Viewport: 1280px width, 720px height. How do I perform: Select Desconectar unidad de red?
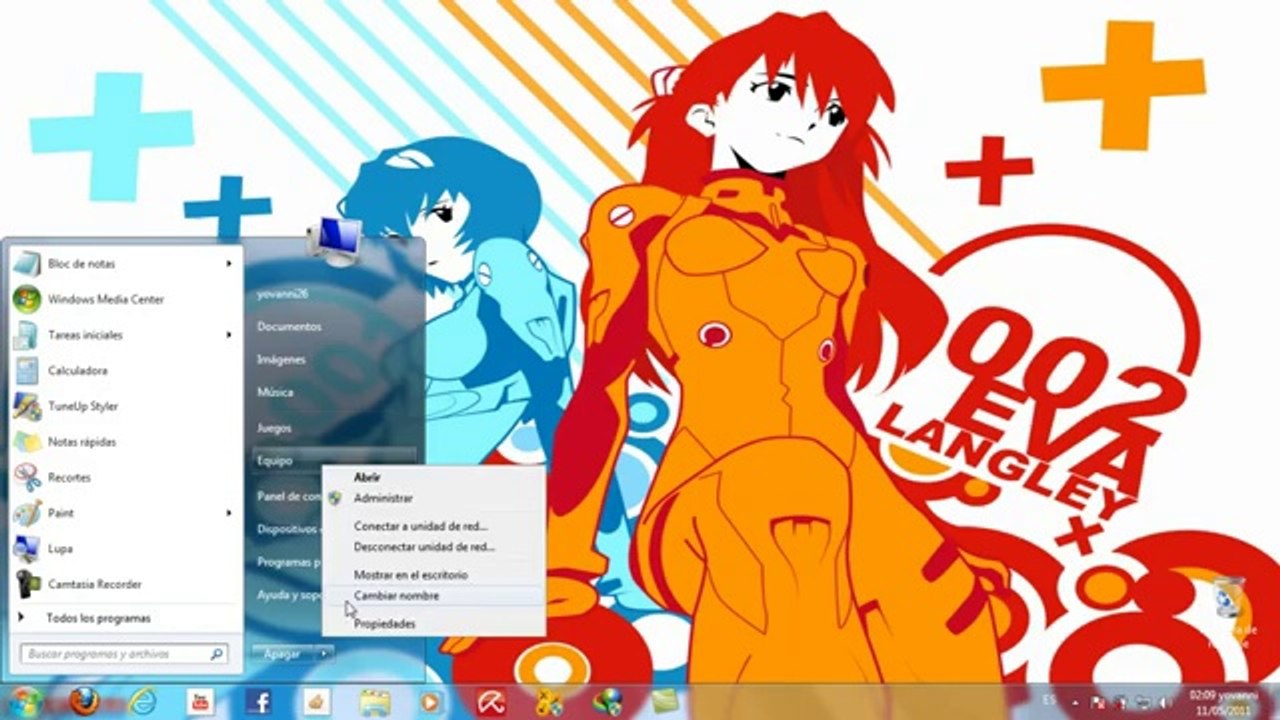tap(433, 547)
